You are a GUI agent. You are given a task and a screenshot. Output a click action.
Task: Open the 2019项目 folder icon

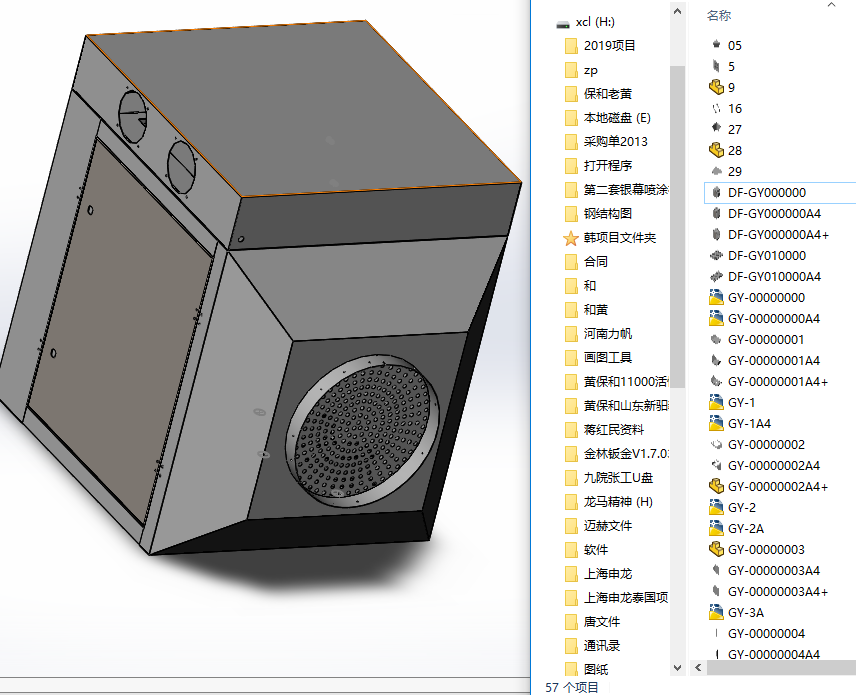point(571,46)
